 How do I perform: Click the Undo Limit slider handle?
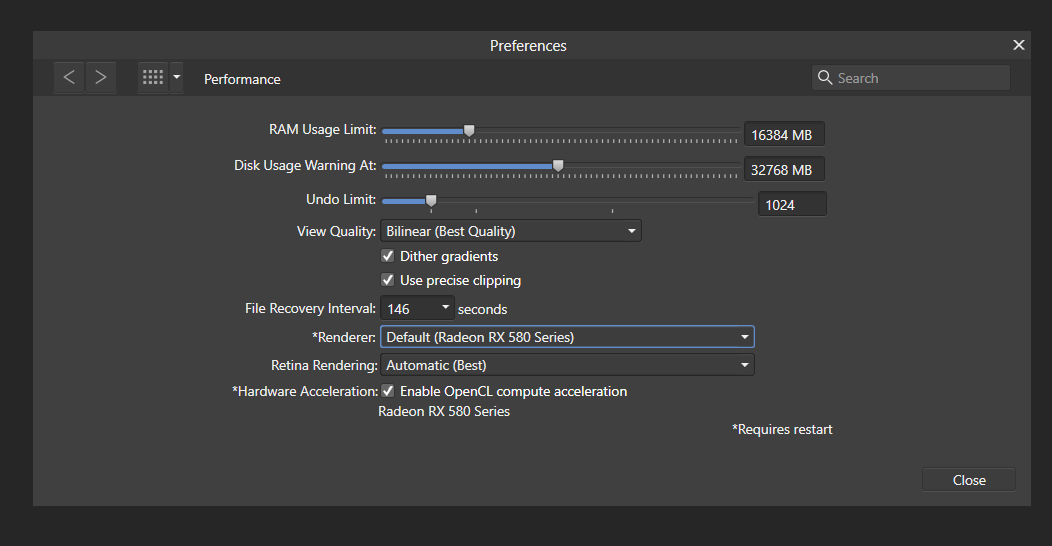click(431, 200)
